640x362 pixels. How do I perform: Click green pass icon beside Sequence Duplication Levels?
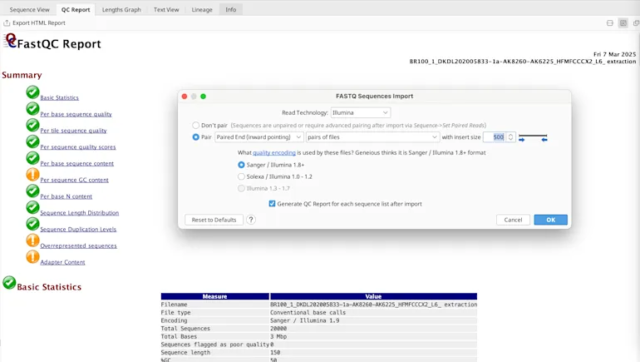(x=33, y=224)
